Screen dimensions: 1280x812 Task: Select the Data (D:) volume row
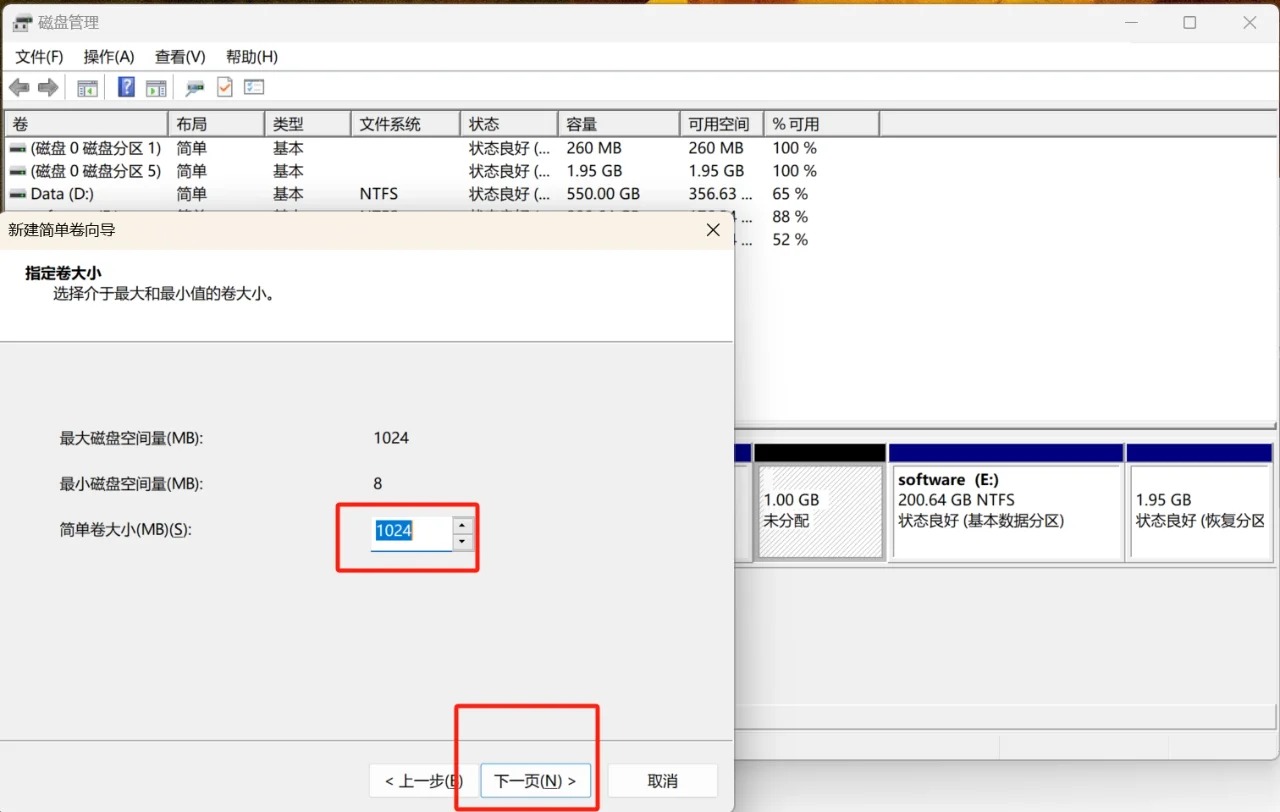(62, 194)
